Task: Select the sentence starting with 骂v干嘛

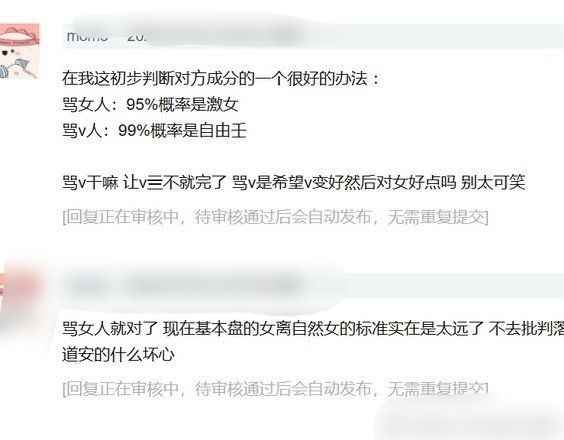Action: tap(294, 183)
